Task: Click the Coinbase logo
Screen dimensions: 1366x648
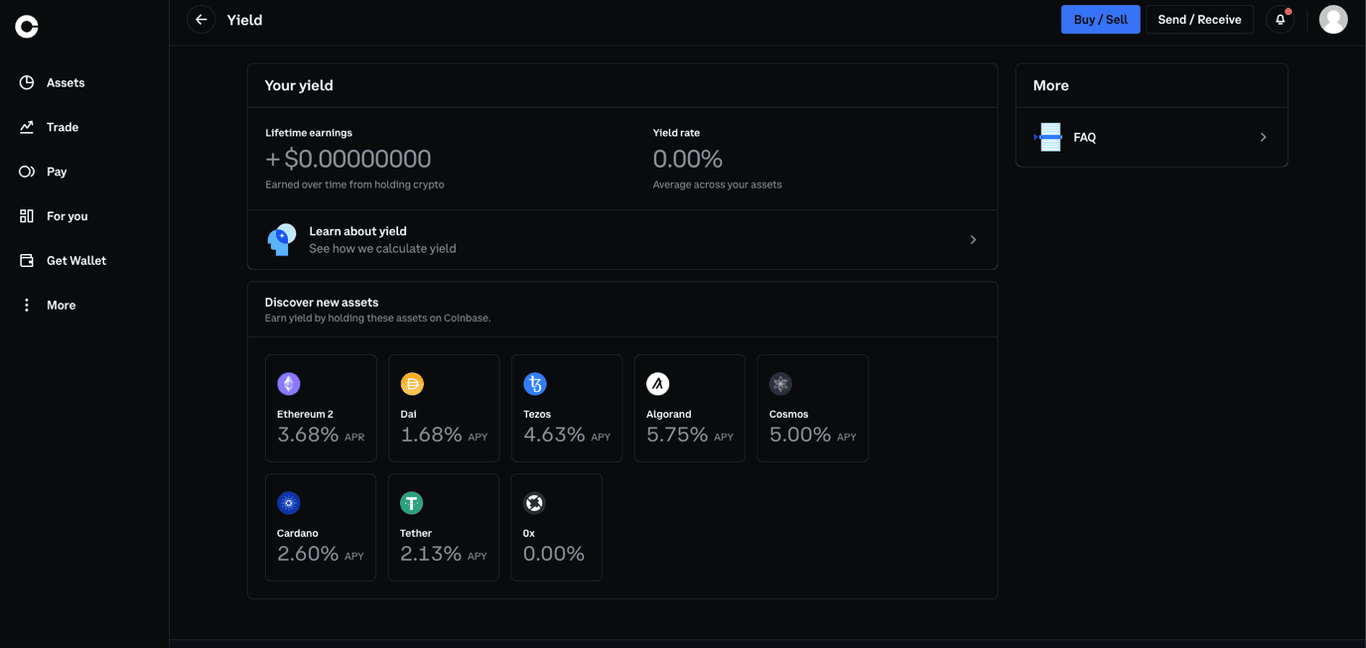Action: tap(25, 26)
